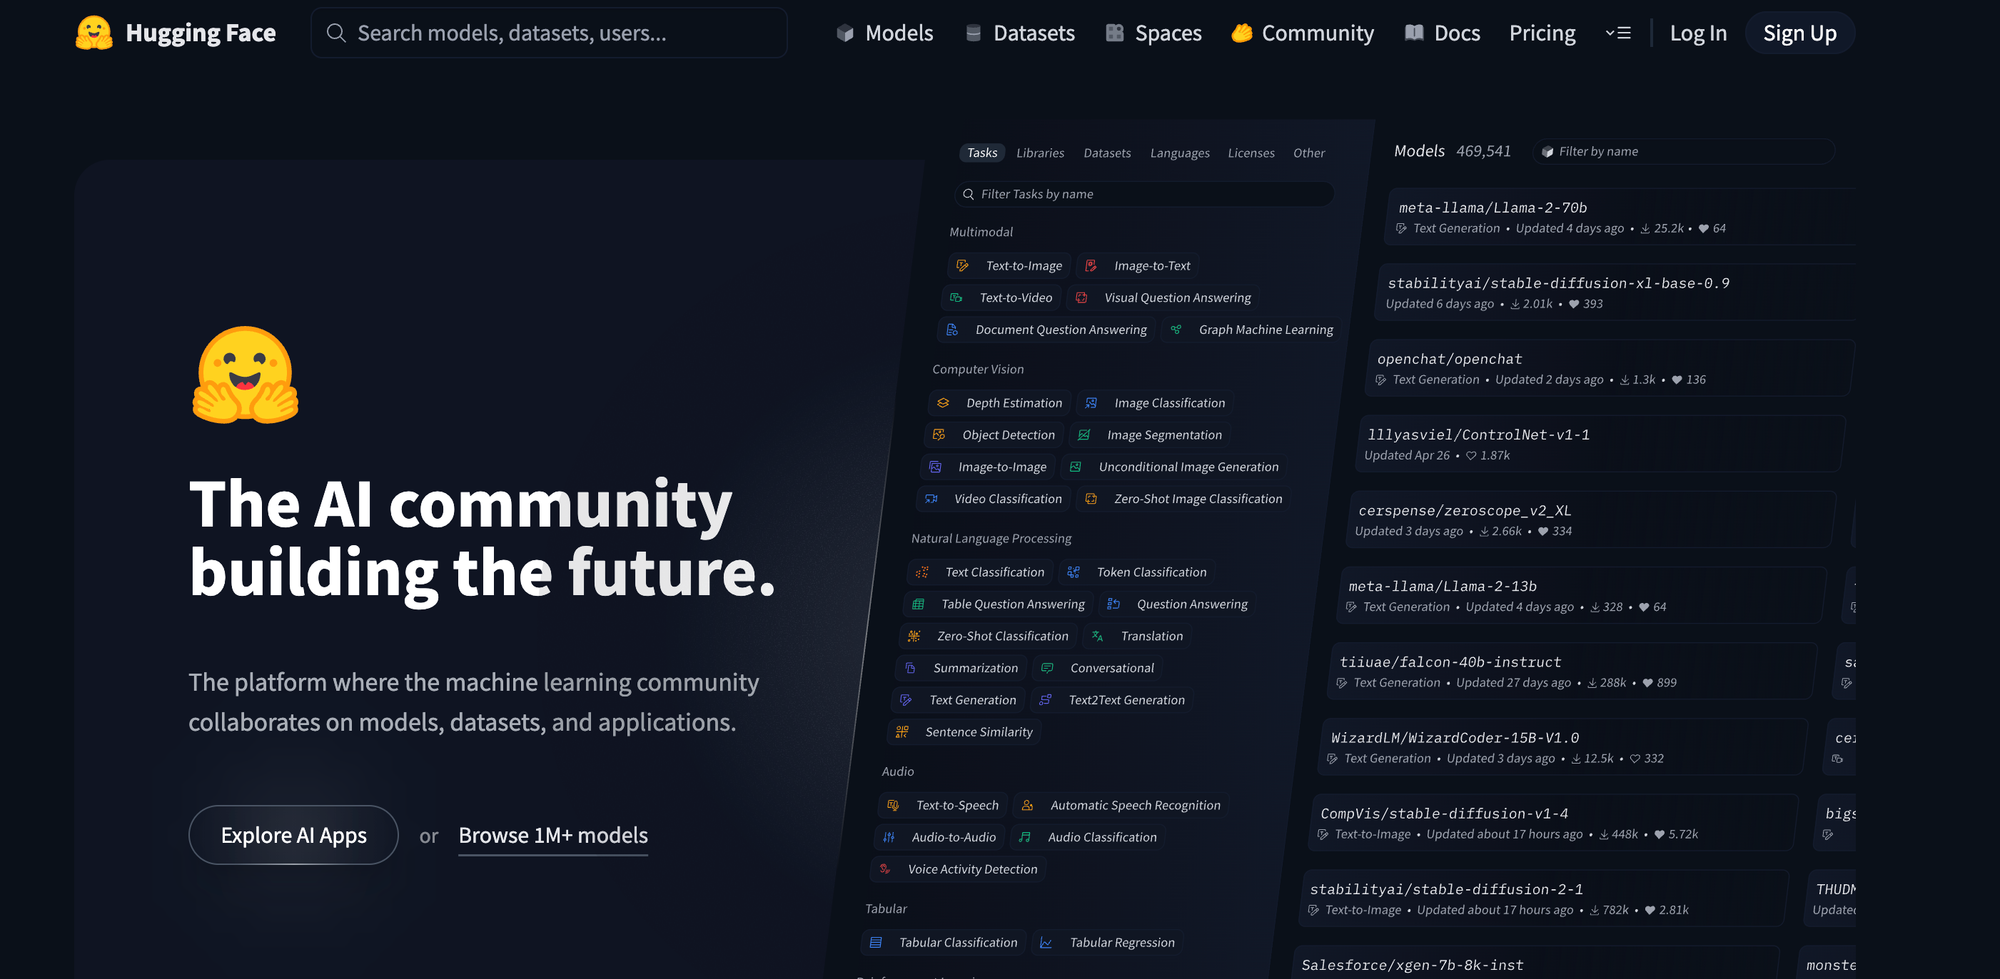This screenshot has height=979, width=2000.
Task: Open the Community page link
Action: 1303,33
